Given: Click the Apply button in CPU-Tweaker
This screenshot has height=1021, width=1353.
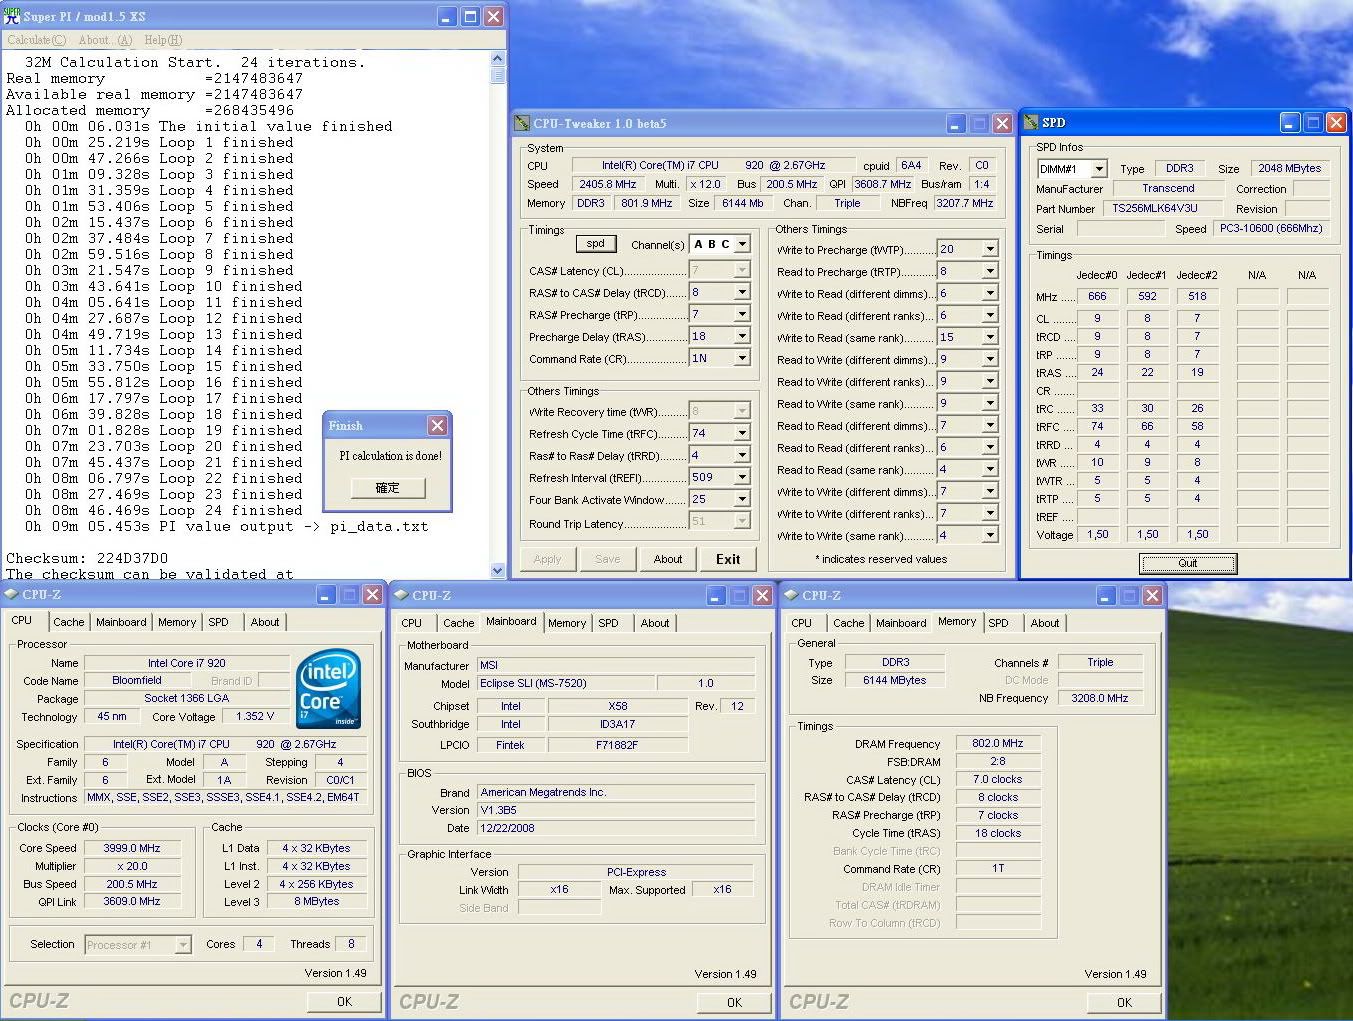Looking at the screenshot, I should (x=548, y=559).
